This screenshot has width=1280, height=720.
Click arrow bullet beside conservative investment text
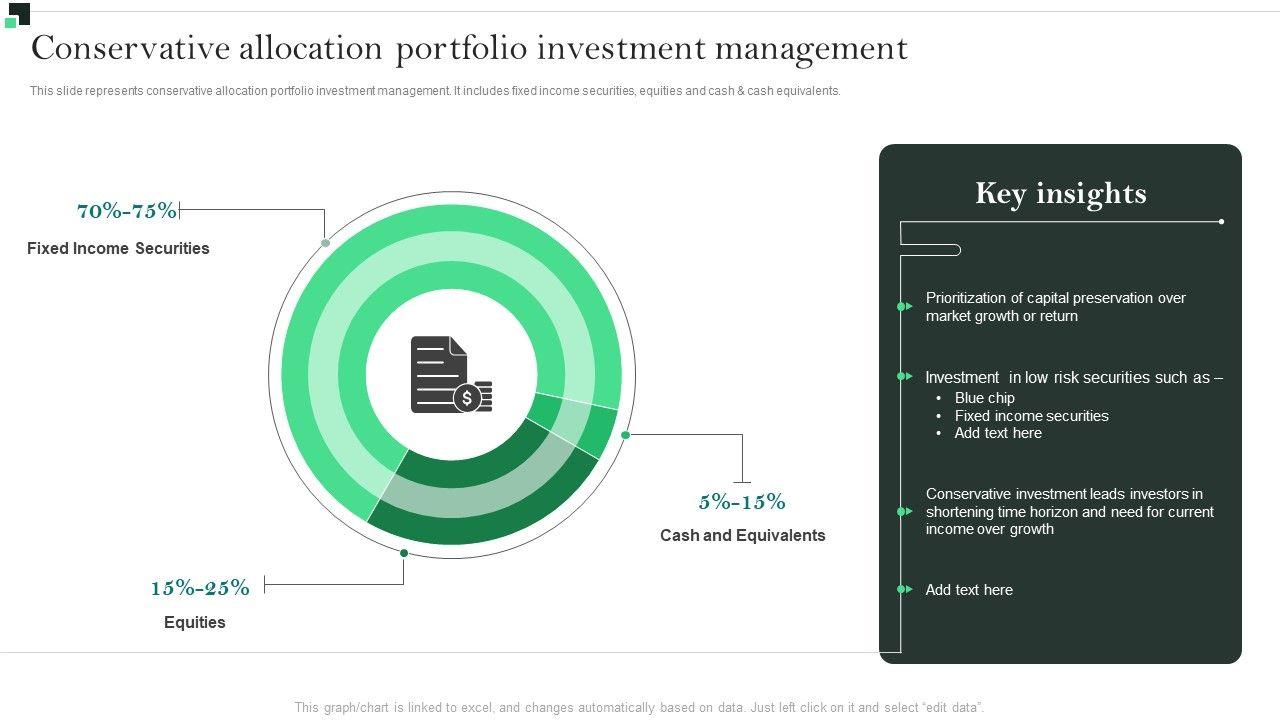tap(905, 511)
